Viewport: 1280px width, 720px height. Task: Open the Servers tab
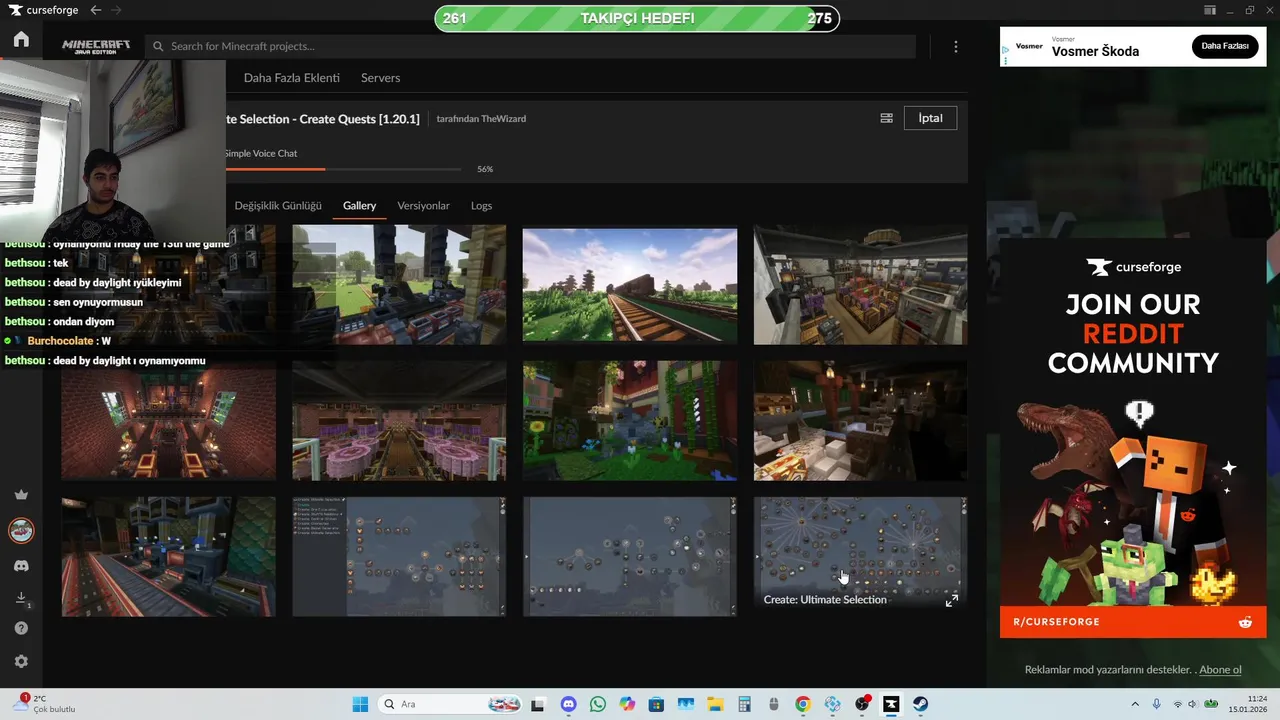[380, 77]
